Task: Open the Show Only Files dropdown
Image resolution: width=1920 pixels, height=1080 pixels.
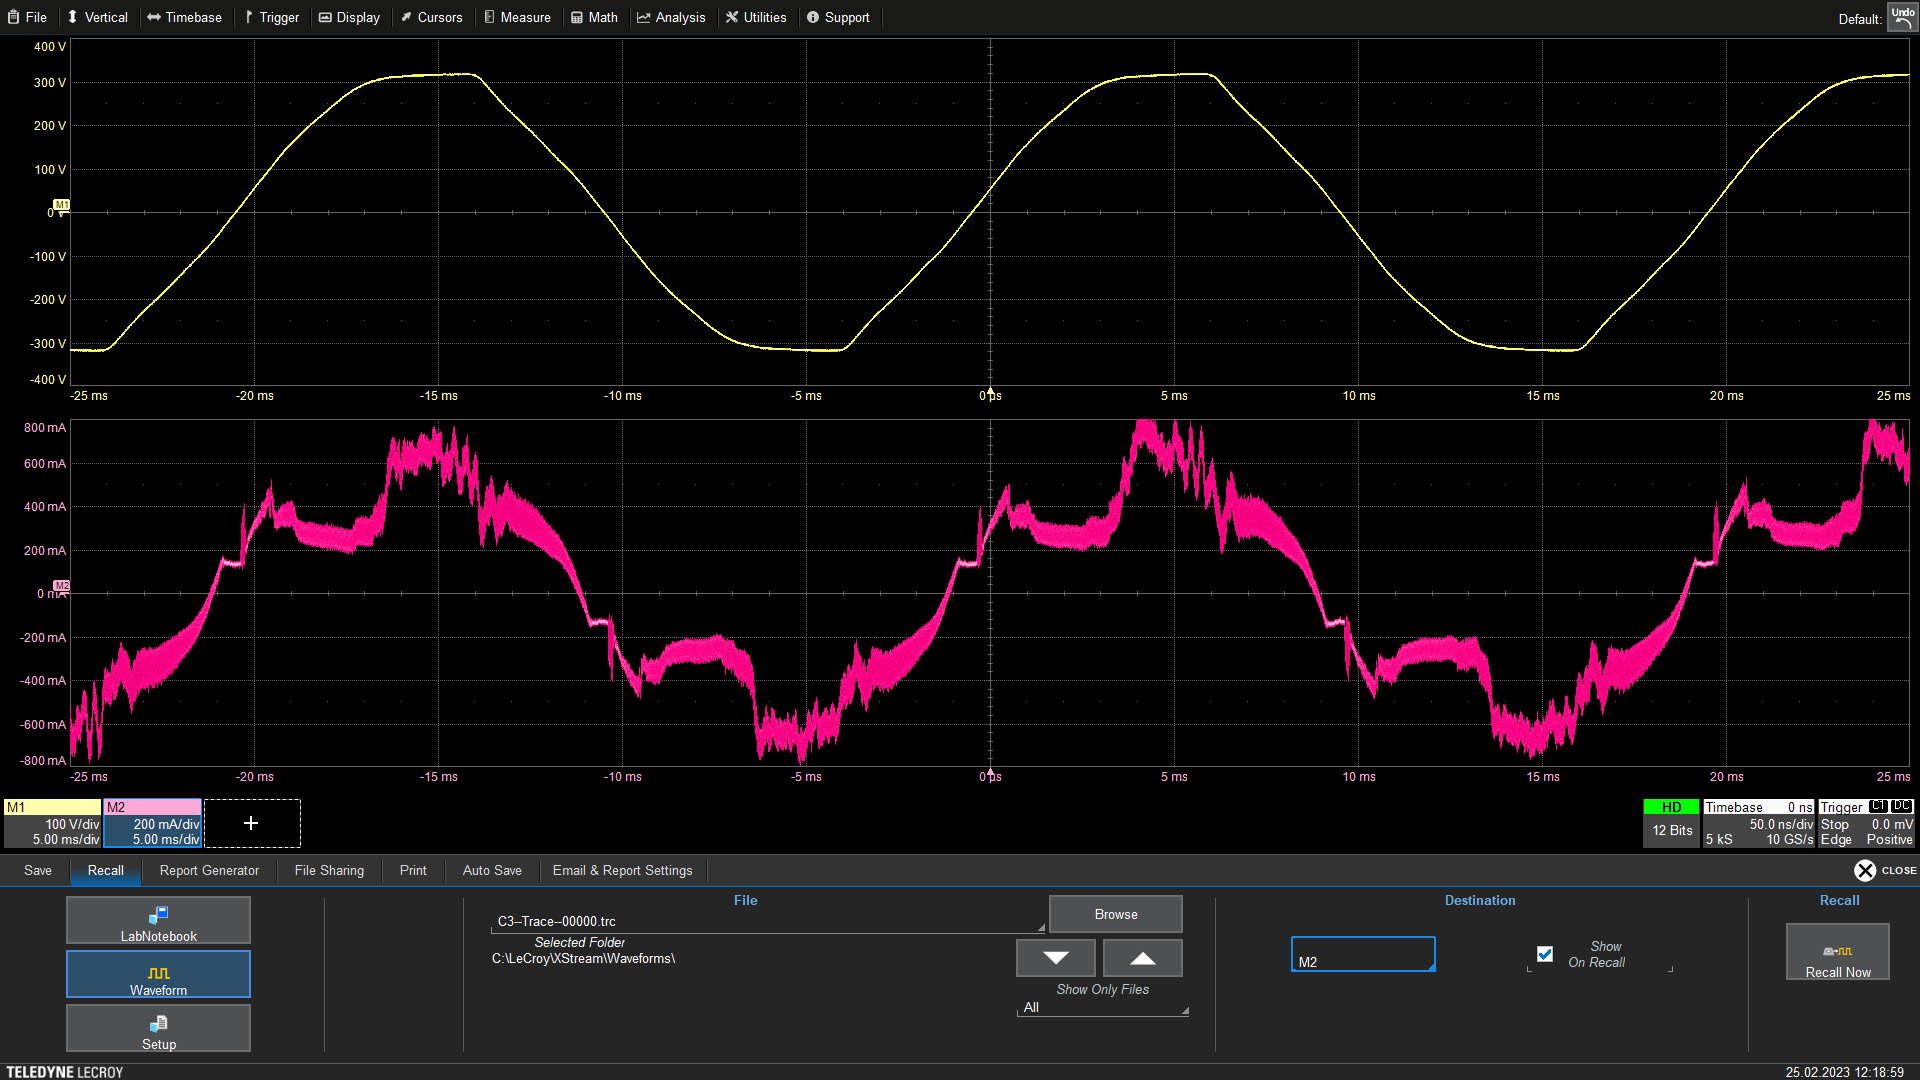Action: [1102, 1007]
